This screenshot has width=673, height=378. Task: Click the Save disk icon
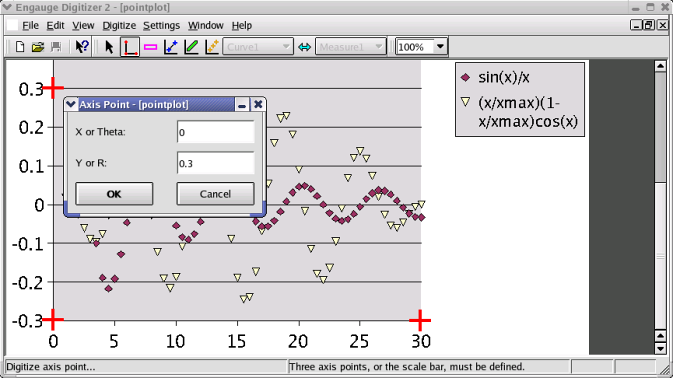[x=56, y=47]
